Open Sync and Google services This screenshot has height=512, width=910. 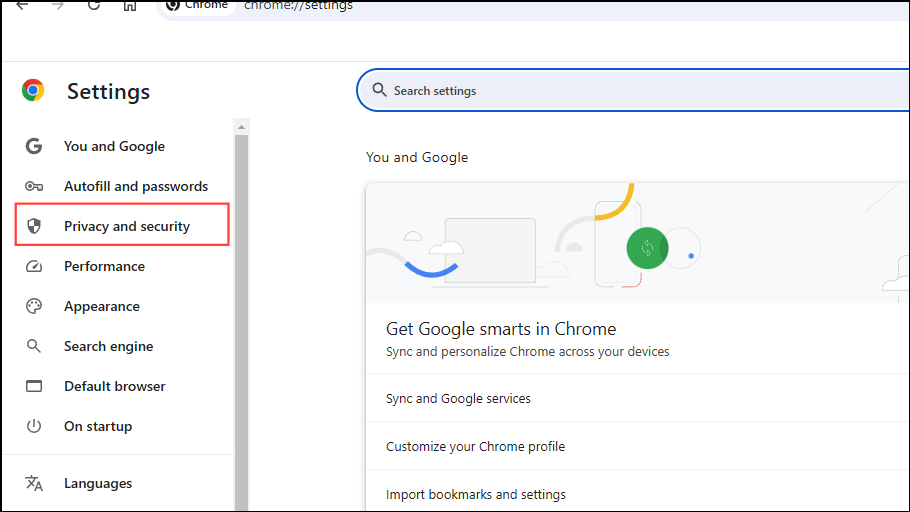637,398
